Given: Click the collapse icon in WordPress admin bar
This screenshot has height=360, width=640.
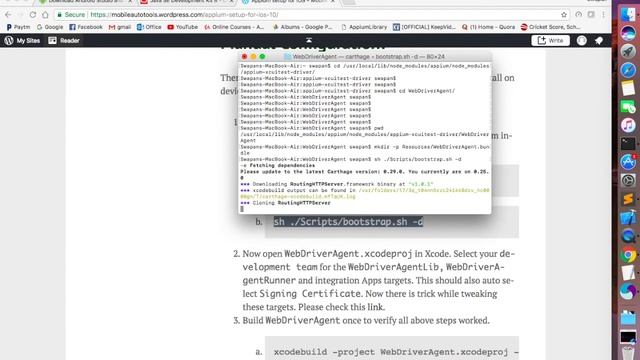Looking at the screenshot, I should pyautogui.click(x=309, y=40).
